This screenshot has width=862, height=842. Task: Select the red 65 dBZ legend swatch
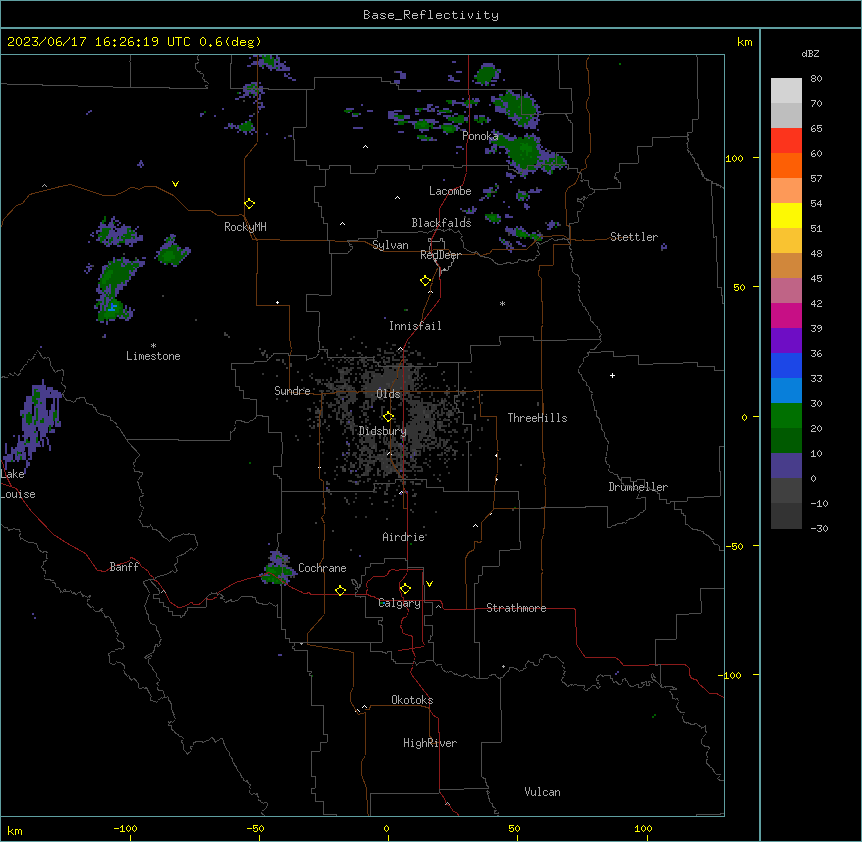(x=786, y=141)
